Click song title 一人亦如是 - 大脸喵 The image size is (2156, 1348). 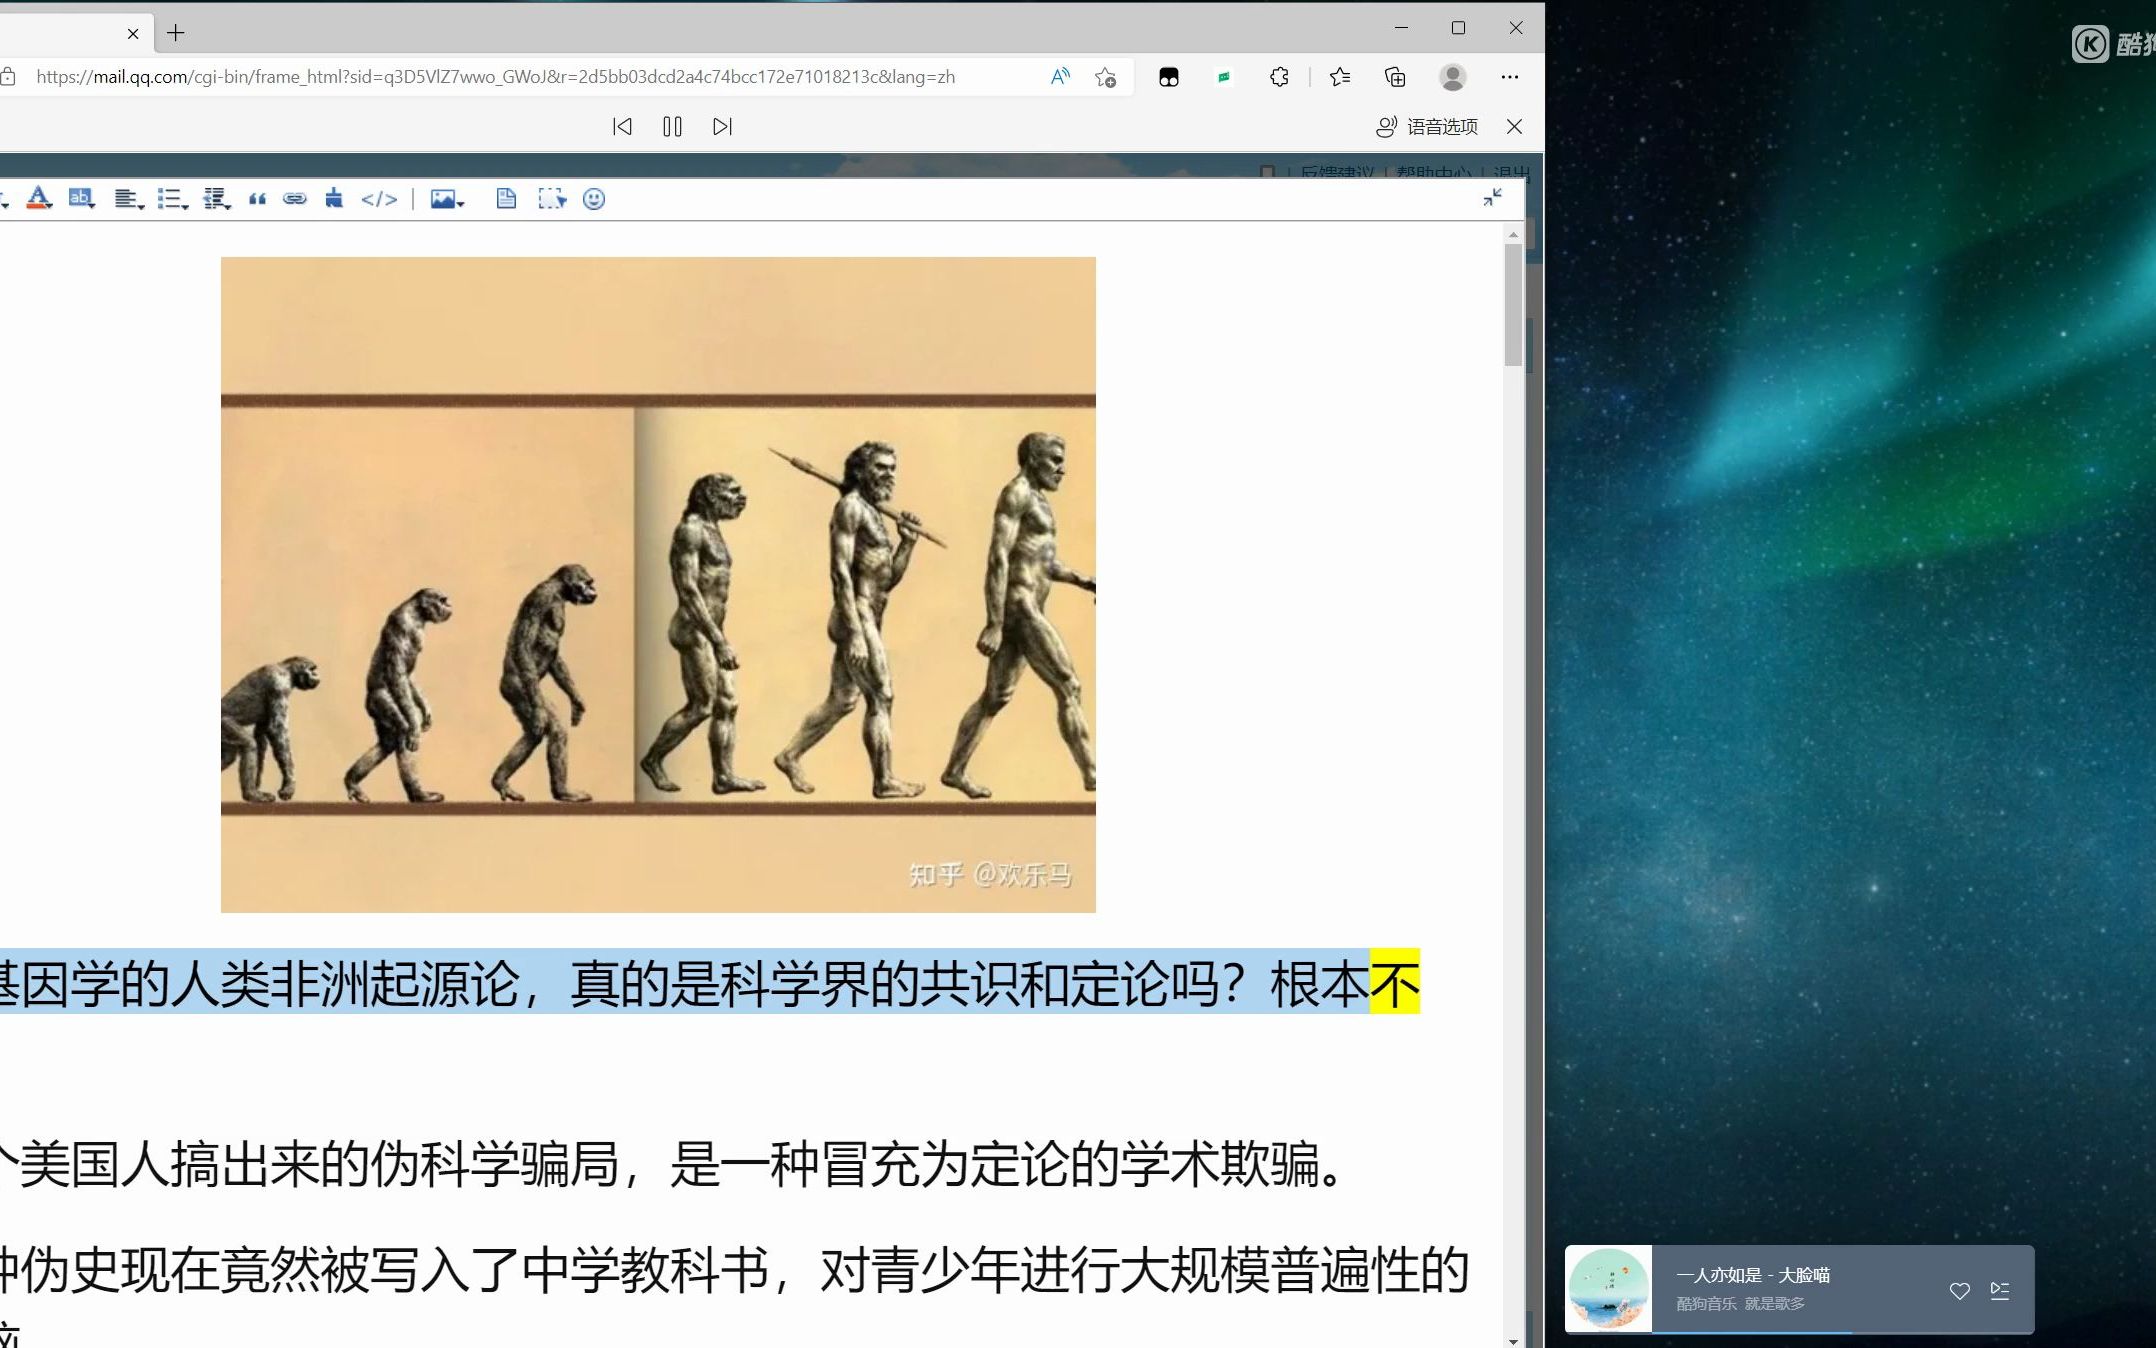coord(1753,1275)
